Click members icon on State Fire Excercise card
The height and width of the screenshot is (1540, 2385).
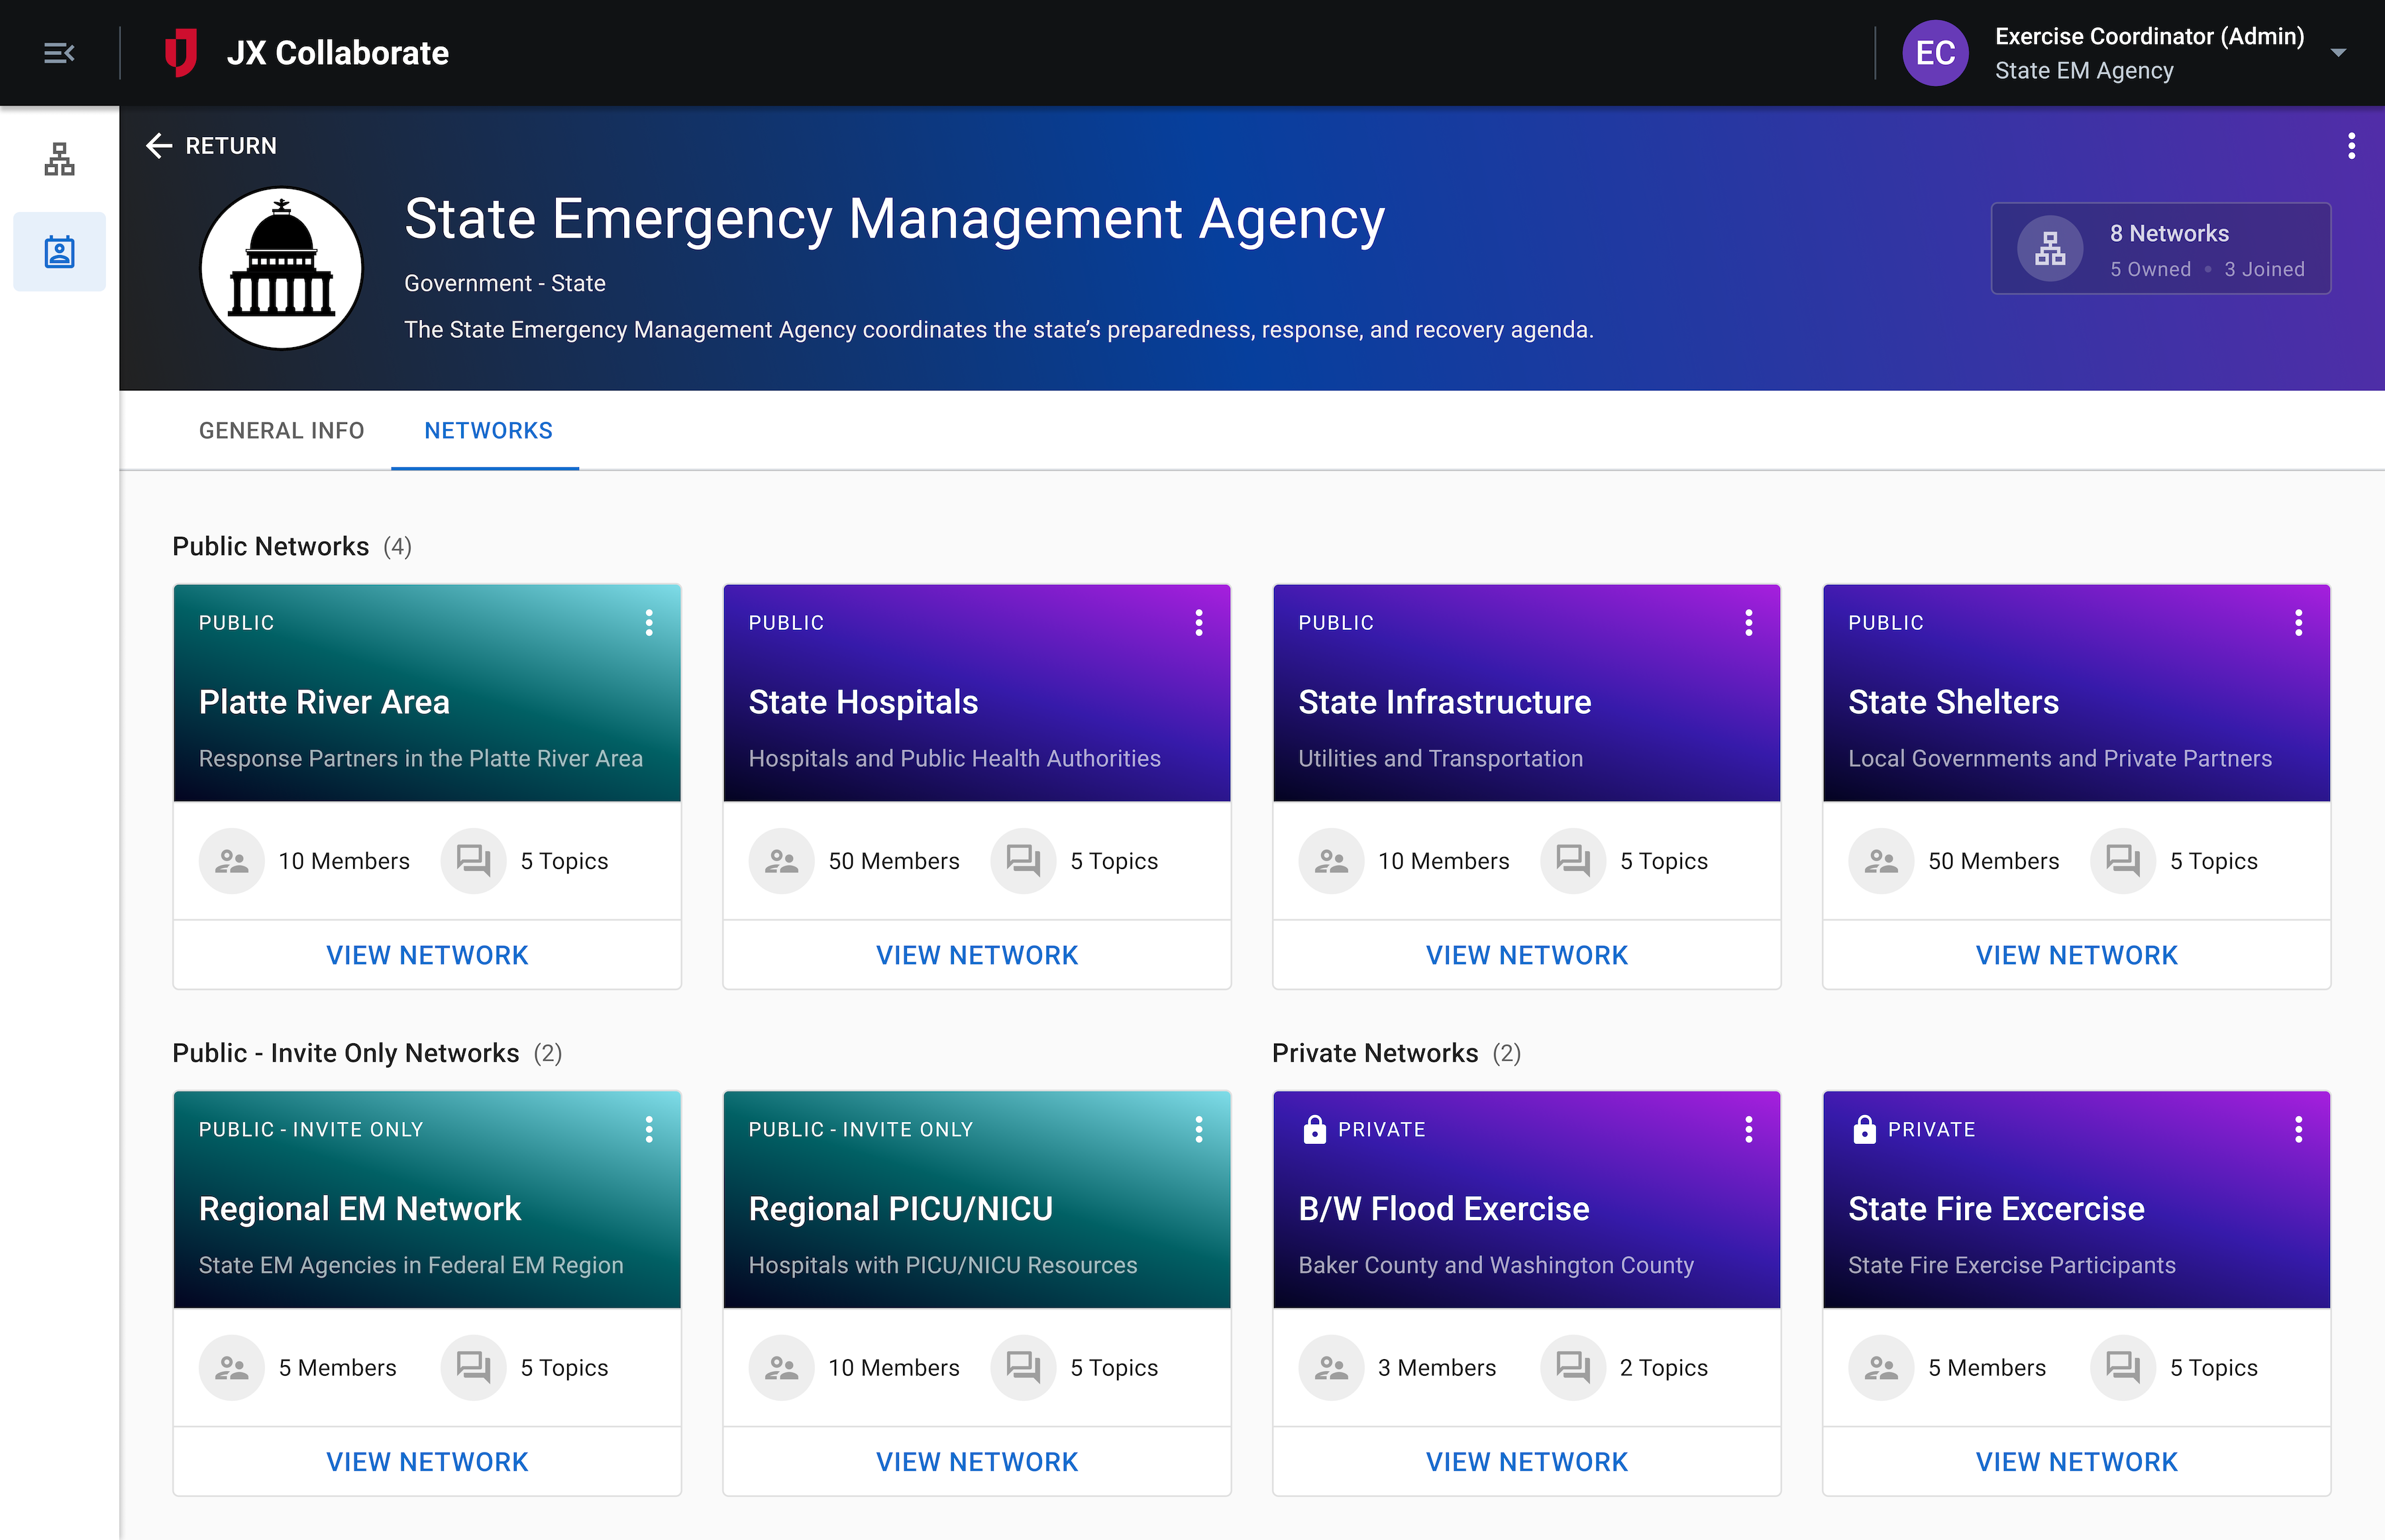tap(1881, 1368)
